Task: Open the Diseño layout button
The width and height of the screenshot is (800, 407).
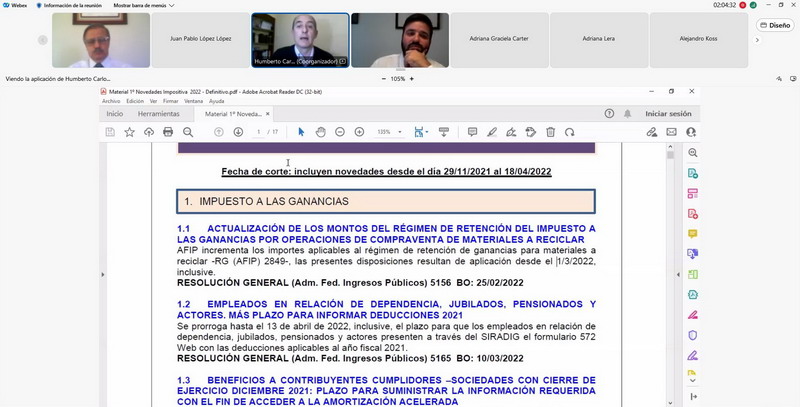Action: coord(776,25)
